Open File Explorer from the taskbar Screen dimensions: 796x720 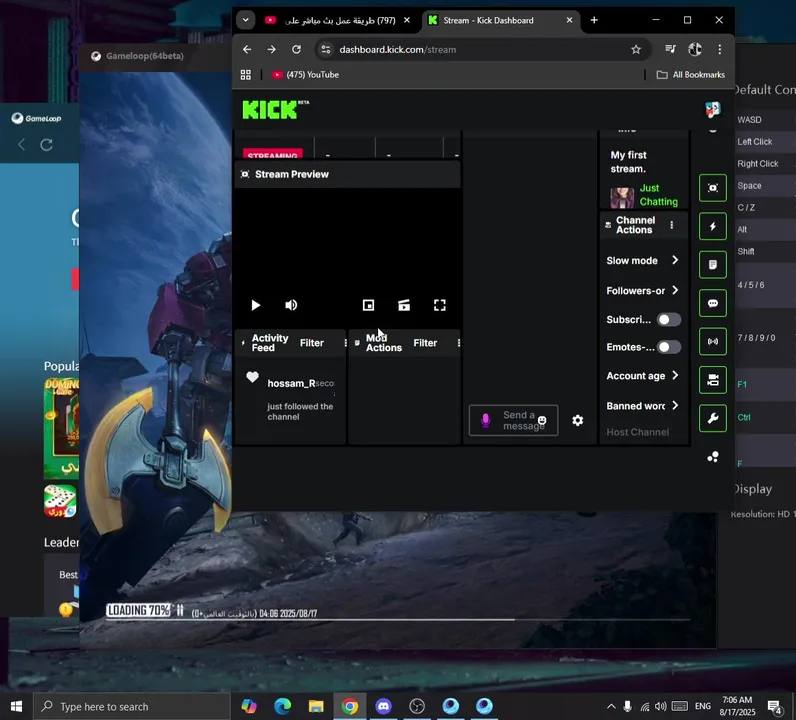(316, 706)
